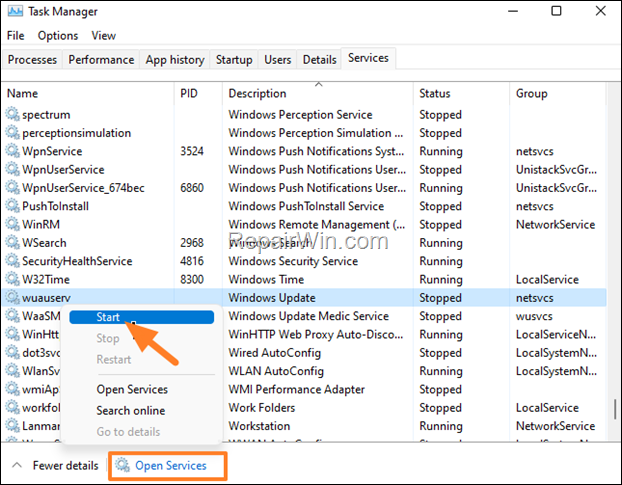Select the WSearch service name
622x485 pixels.
coord(44,243)
